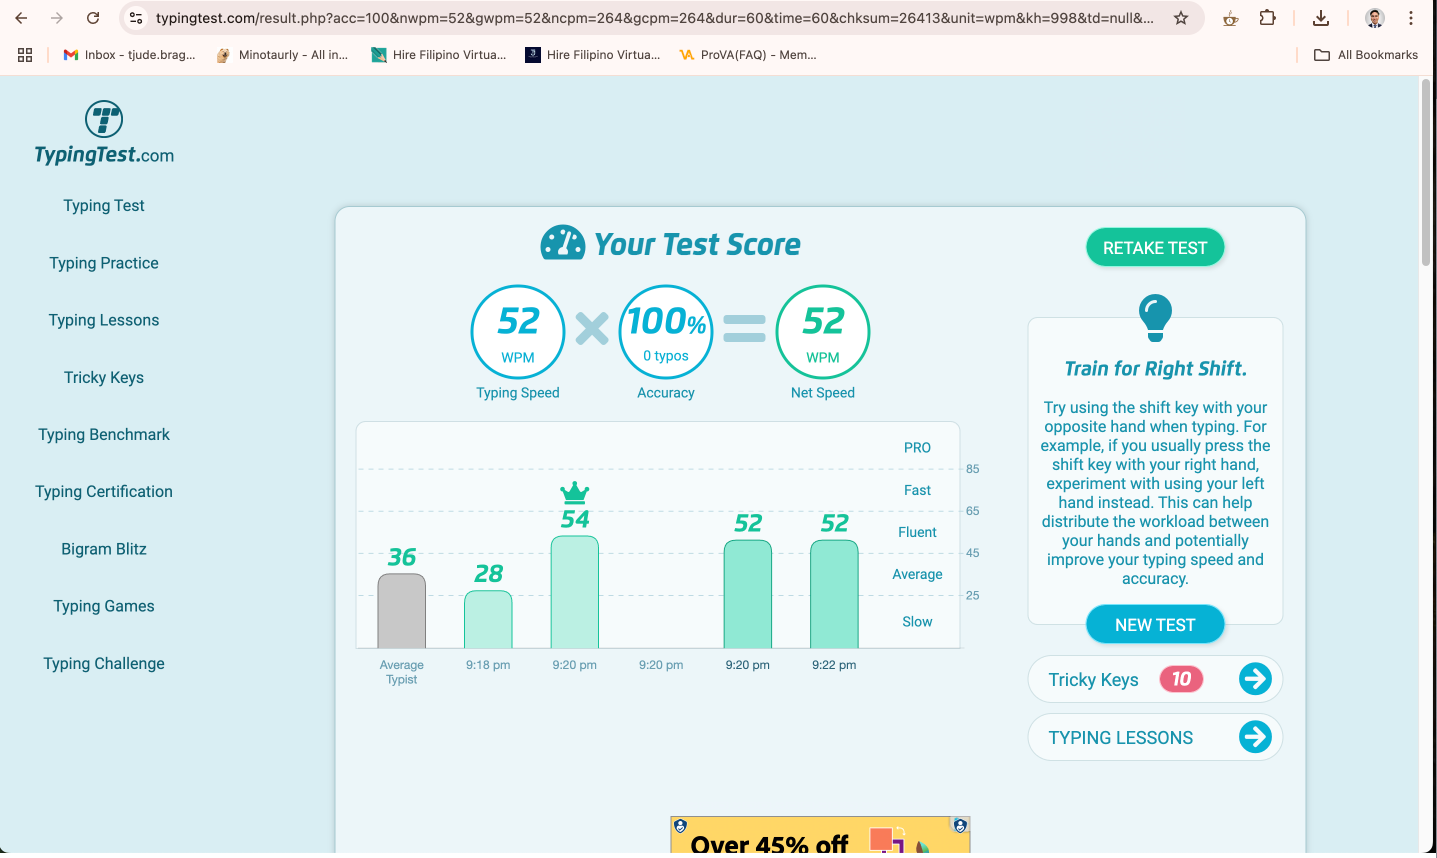Click the 100% Accuracy circle
The height and width of the screenshot is (858, 1437).
[666, 332]
